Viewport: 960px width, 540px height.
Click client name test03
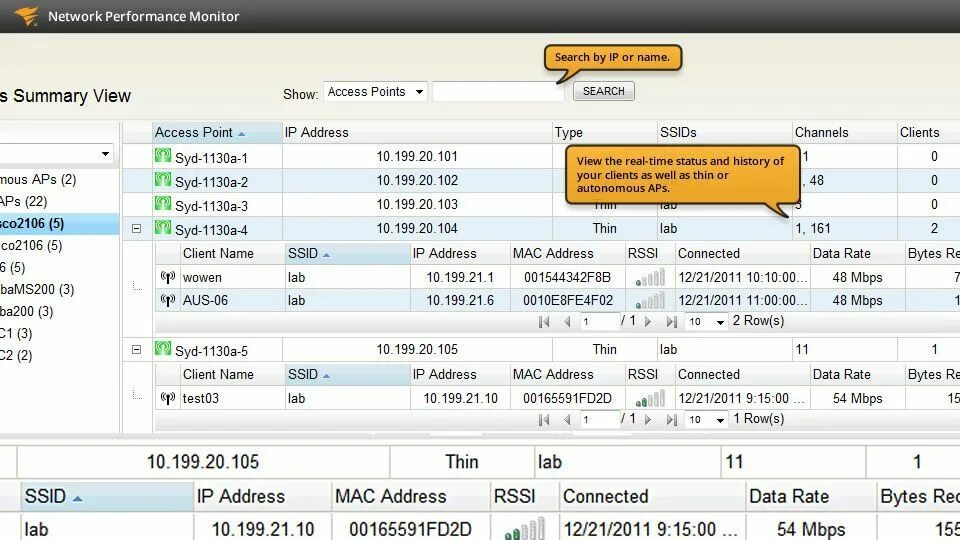tap(201, 399)
